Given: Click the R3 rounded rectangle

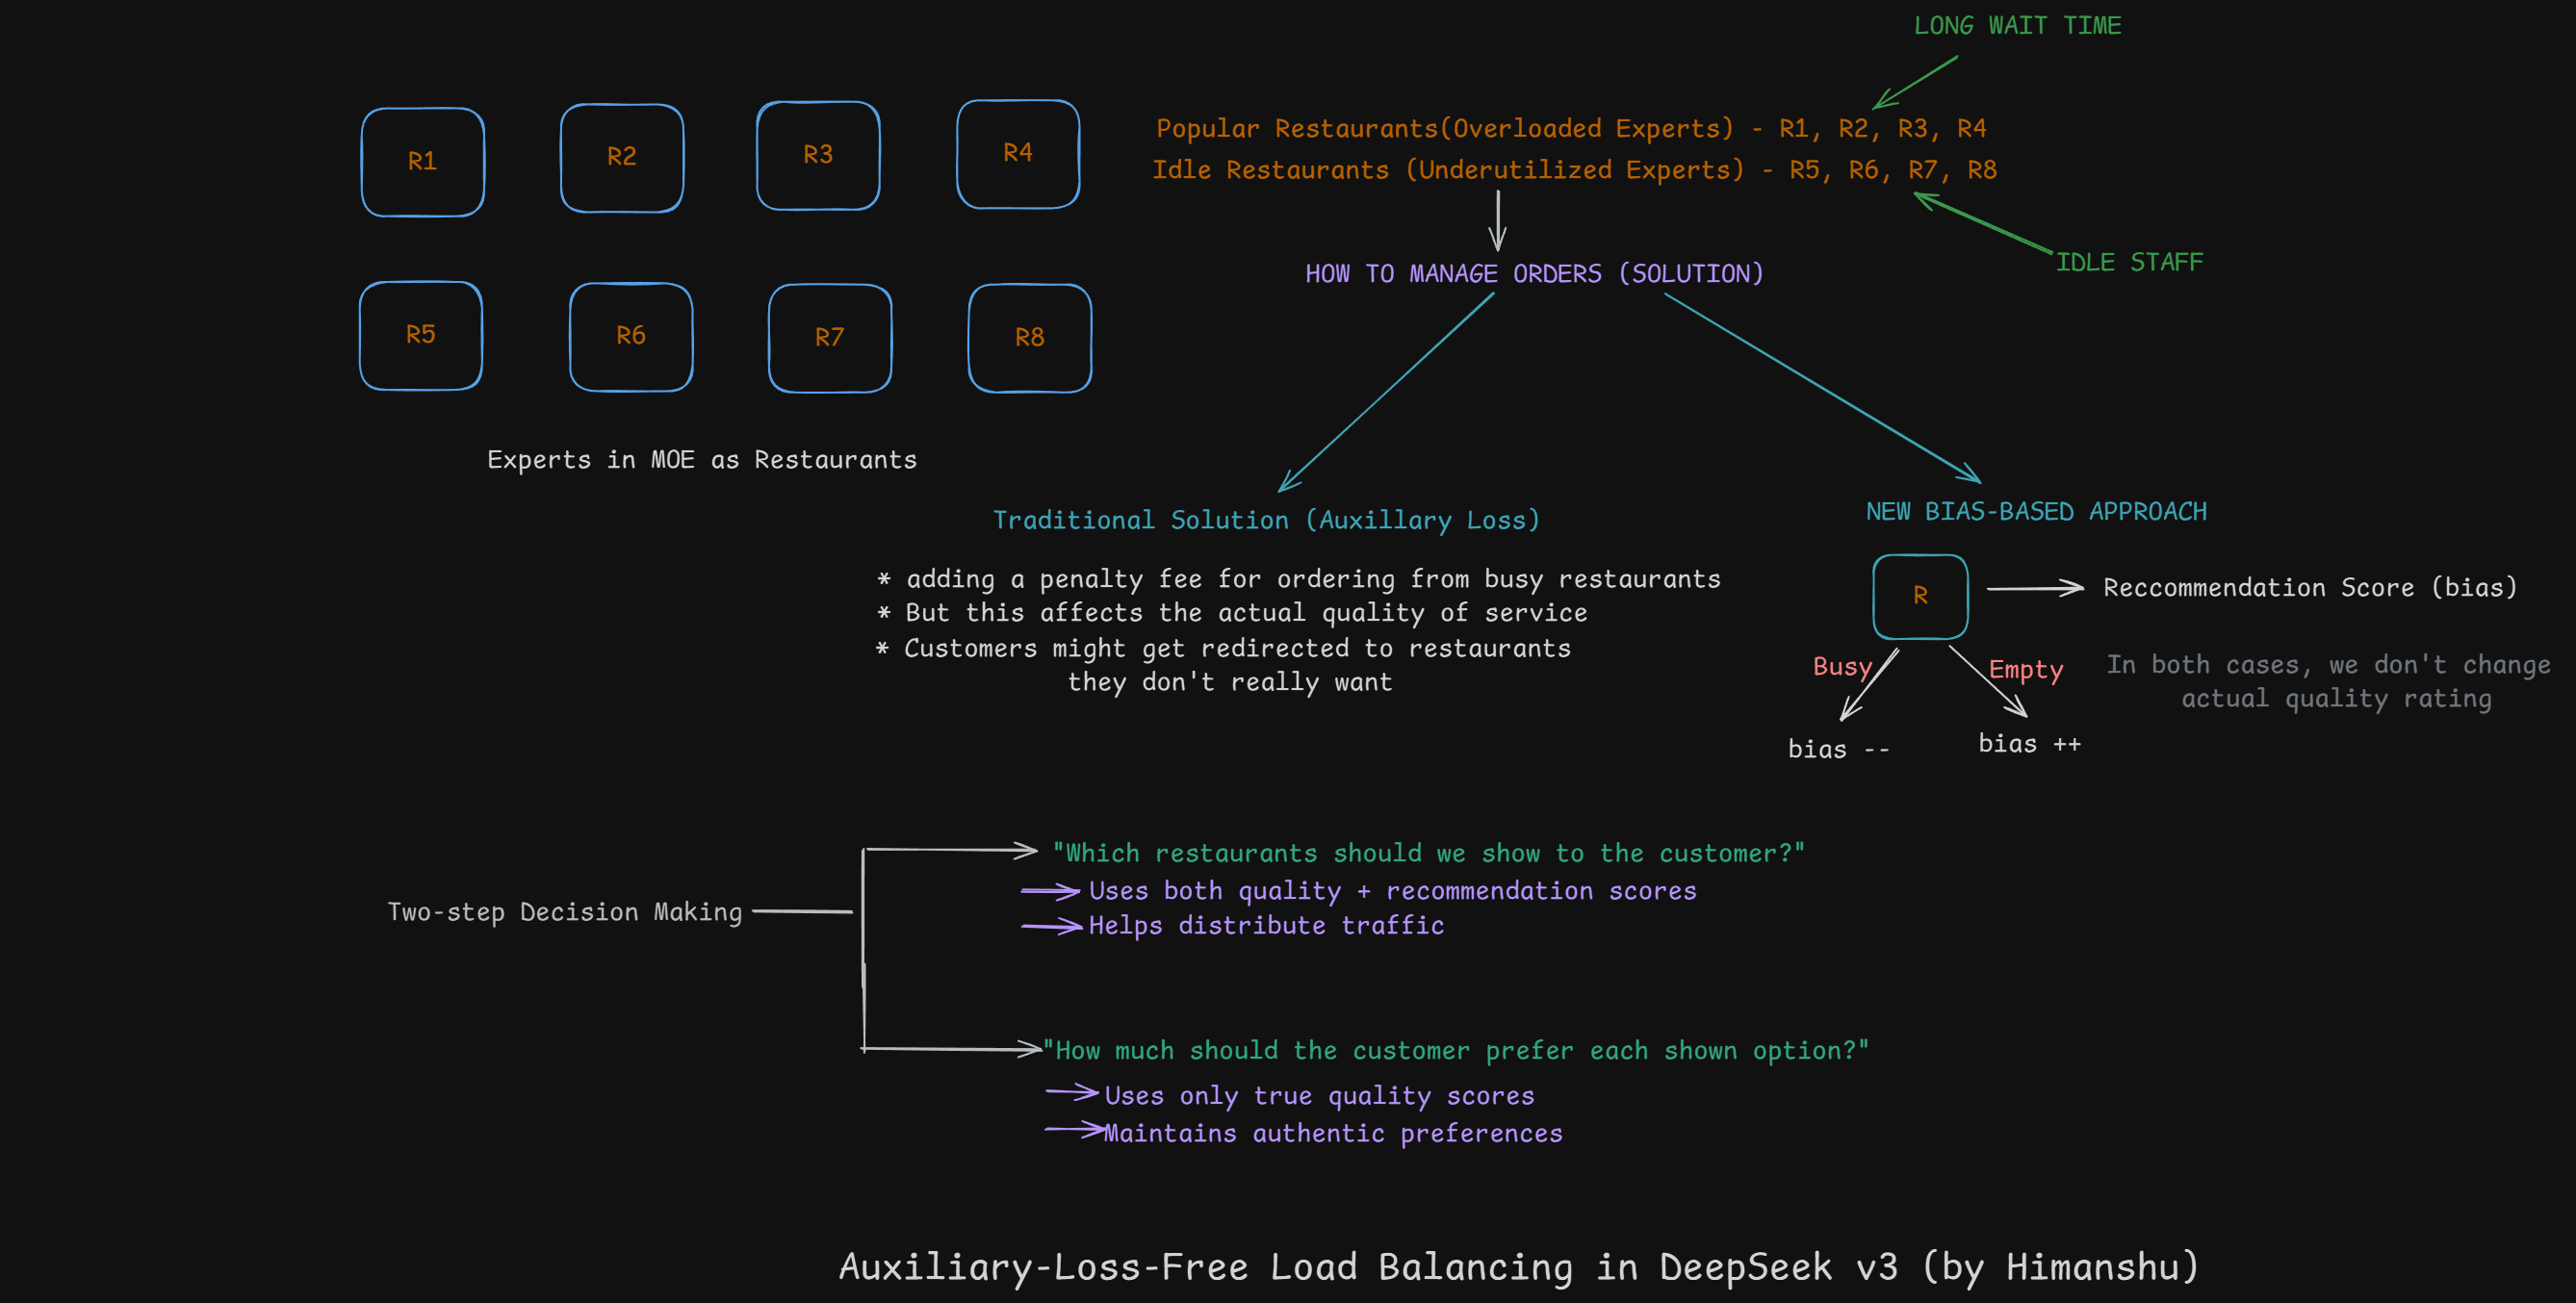Looking at the screenshot, I should click(x=818, y=155).
